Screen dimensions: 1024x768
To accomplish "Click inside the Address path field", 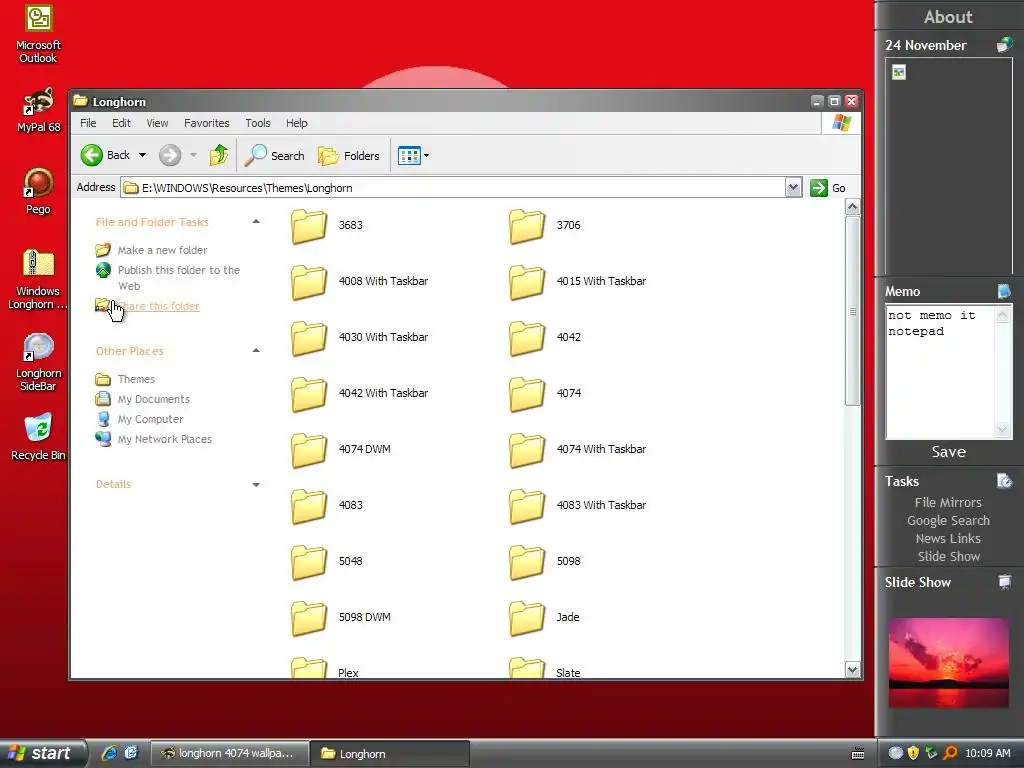I will coord(453,188).
